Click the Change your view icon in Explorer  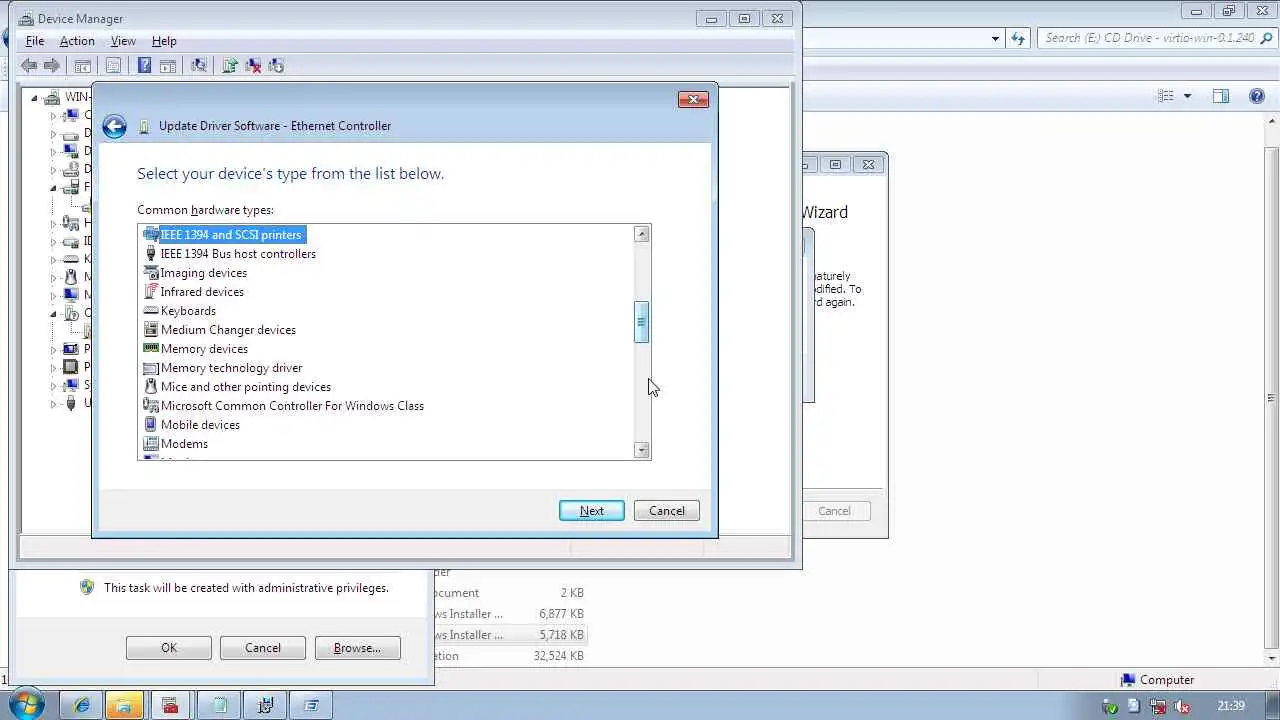(1166, 96)
